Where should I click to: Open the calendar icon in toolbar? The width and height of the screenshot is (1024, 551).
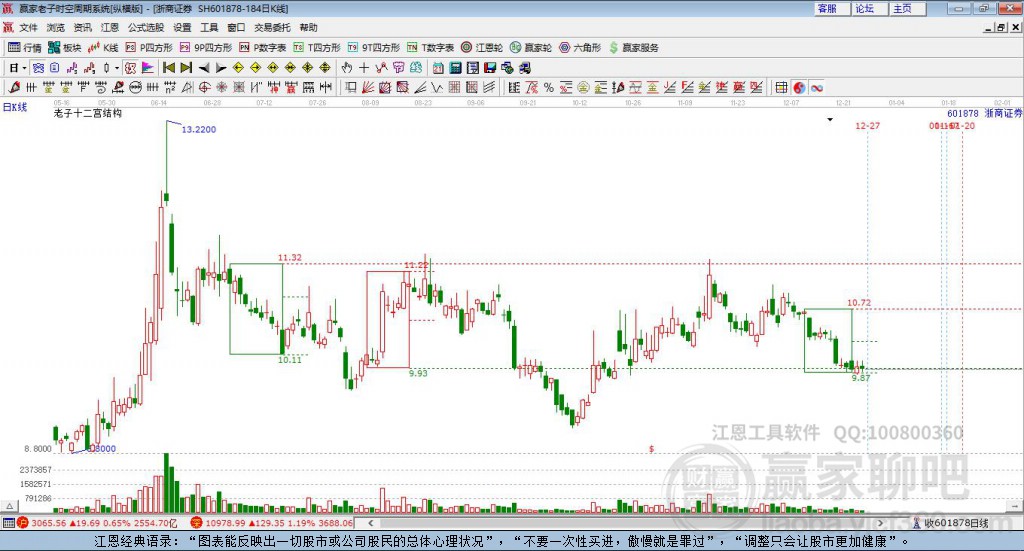[438, 68]
